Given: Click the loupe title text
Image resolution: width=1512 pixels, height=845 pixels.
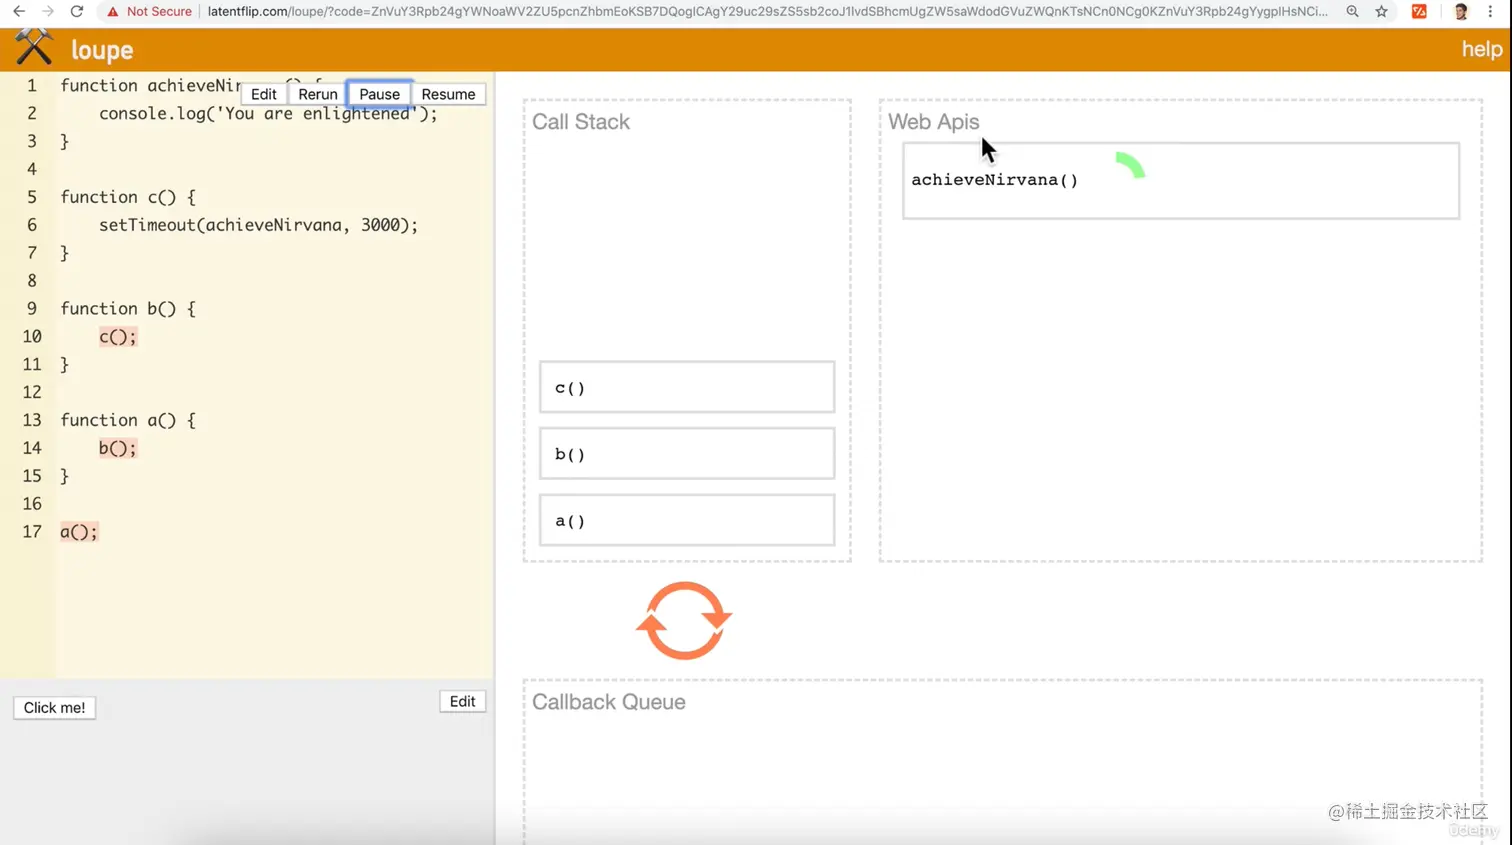Looking at the screenshot, I should pos(102,50).
